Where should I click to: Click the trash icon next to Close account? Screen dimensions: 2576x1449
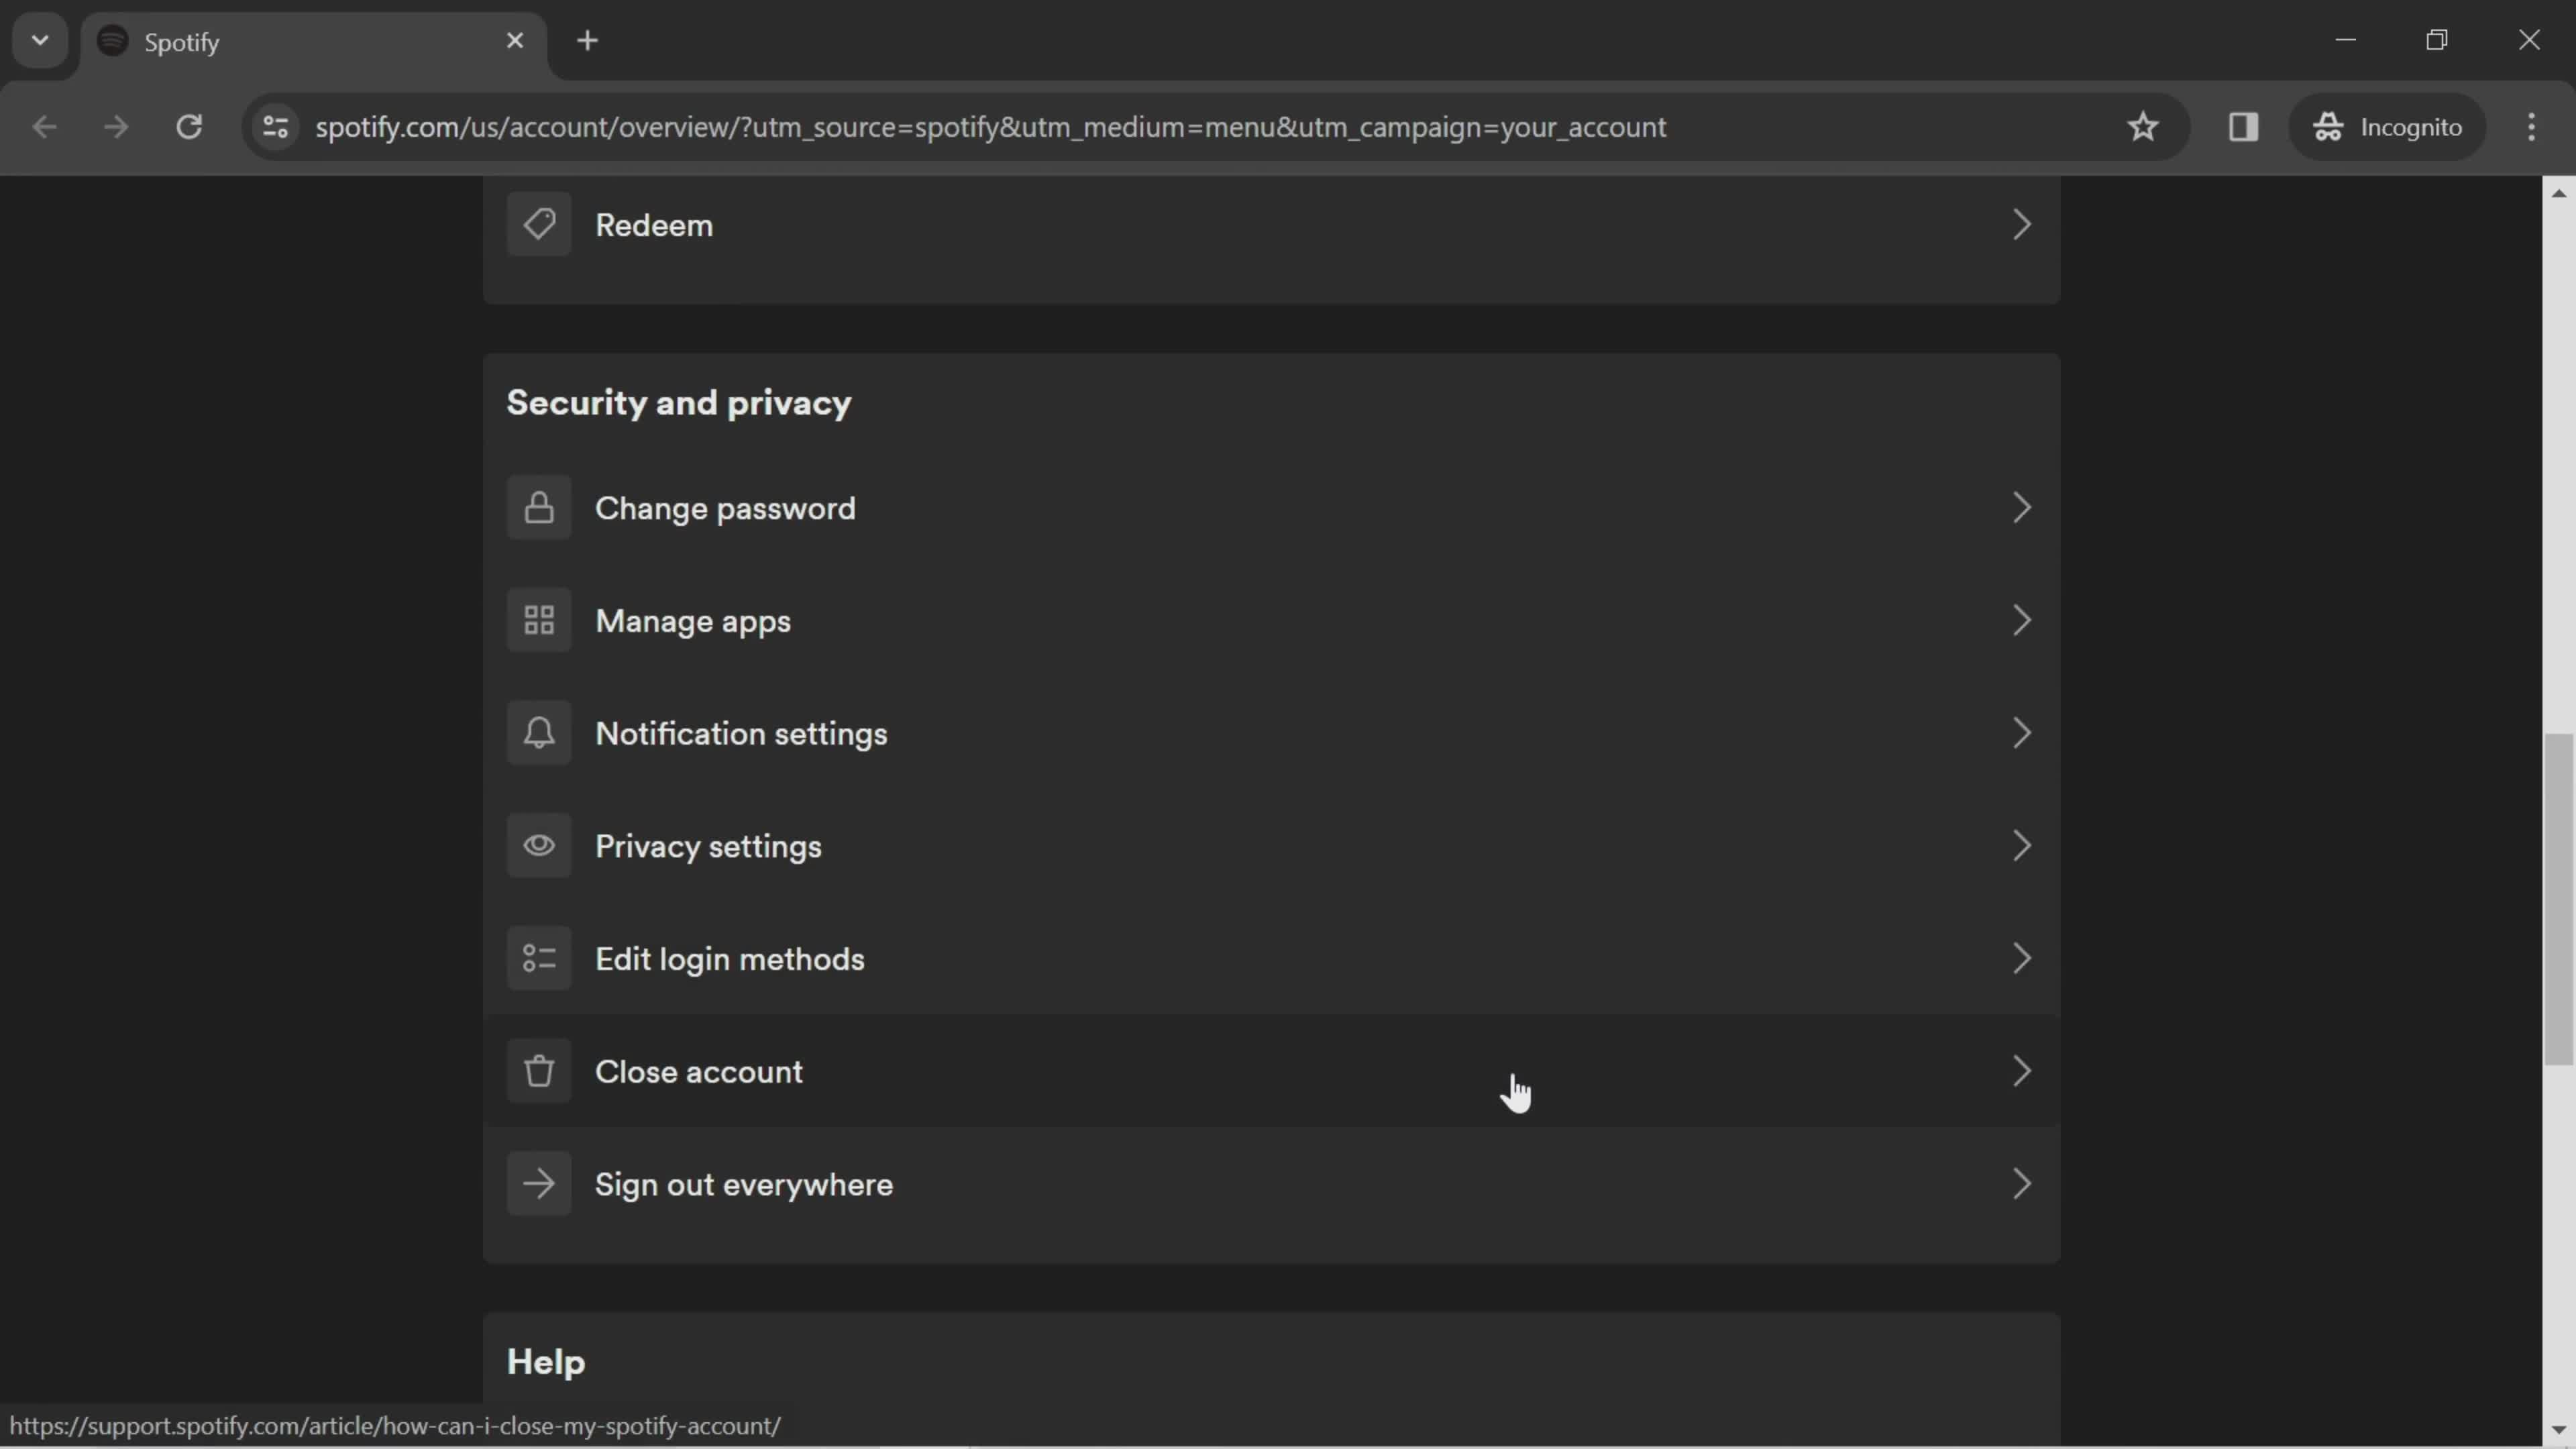pyautogui.click(x=539, y=1071)
